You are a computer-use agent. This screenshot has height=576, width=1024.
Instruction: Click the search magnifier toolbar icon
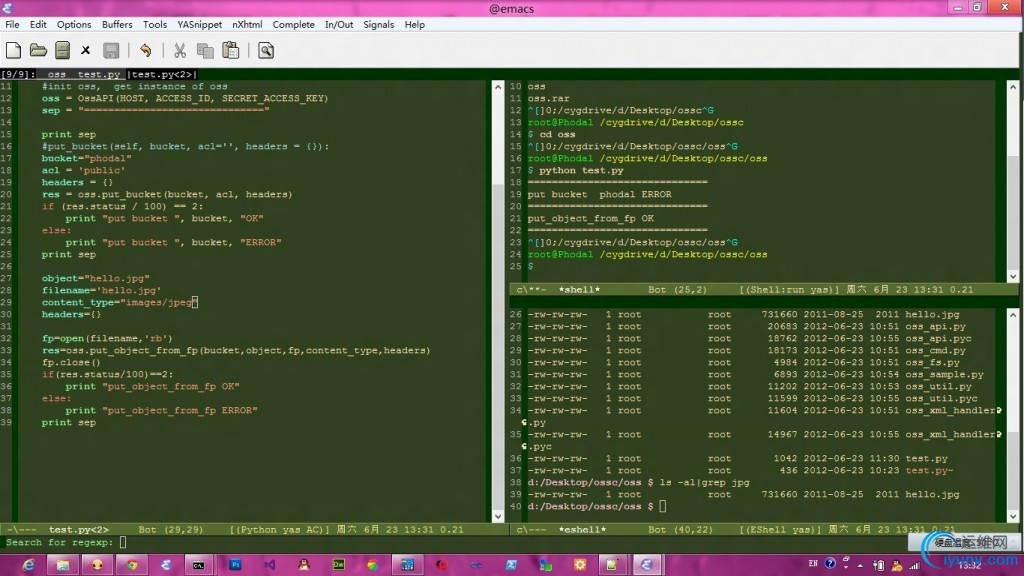point(266,50)
